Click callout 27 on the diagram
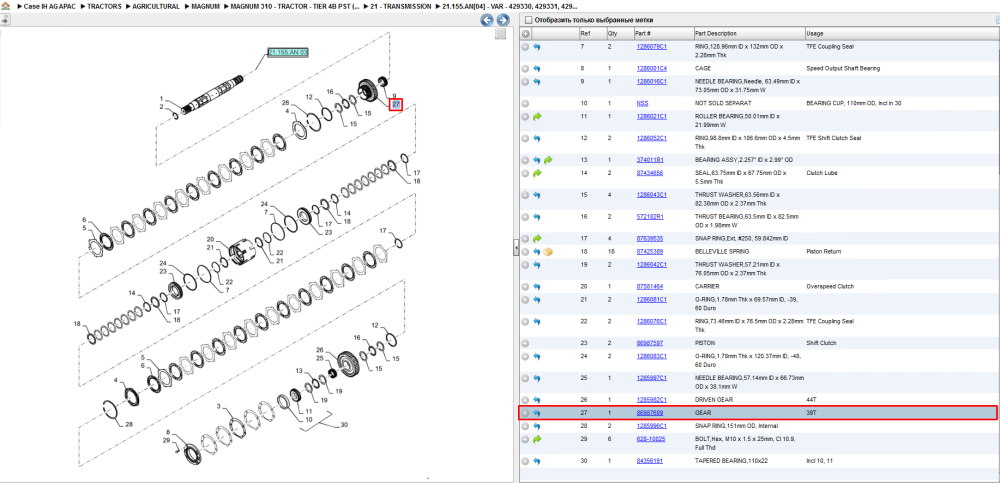 coord(396,103)
